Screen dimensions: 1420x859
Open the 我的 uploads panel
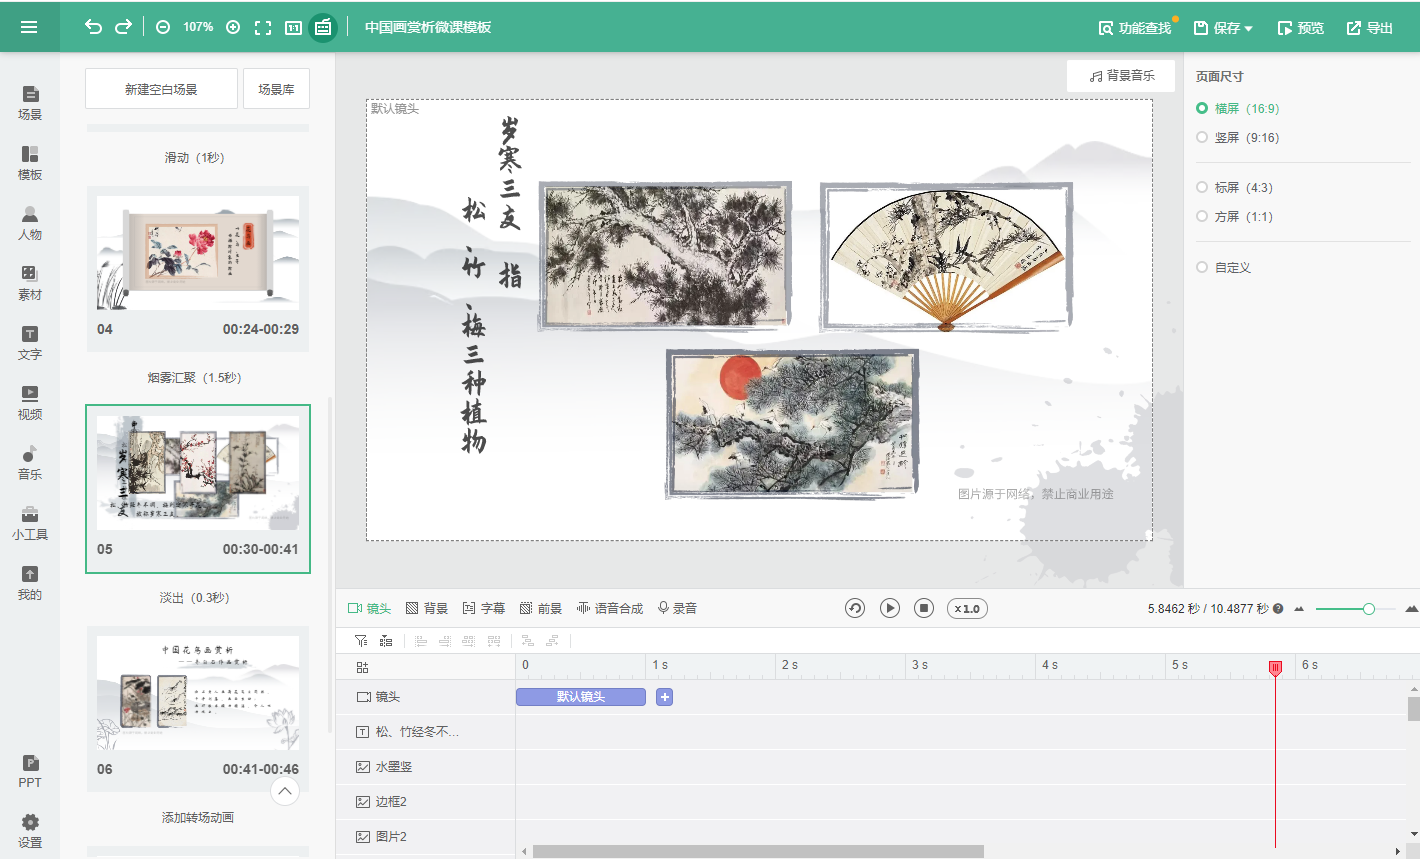30,582
